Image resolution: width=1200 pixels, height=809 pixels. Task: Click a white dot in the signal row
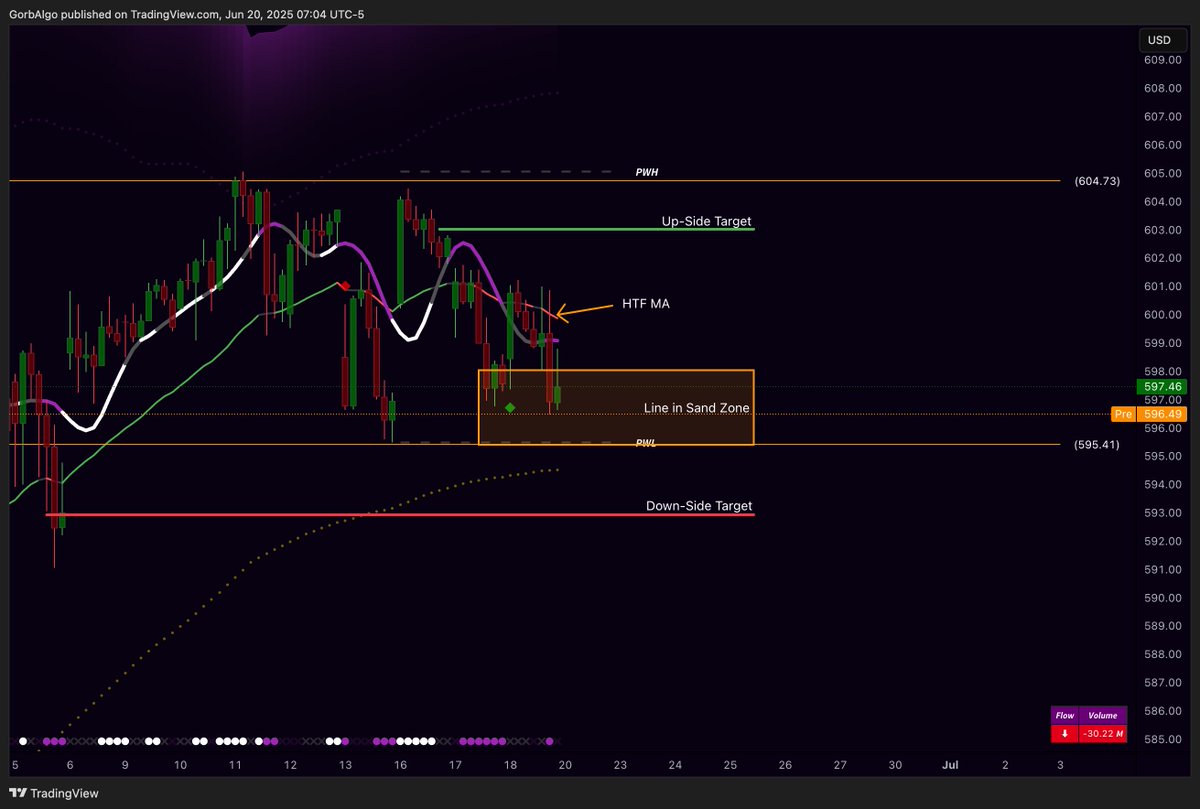(120, 742)
